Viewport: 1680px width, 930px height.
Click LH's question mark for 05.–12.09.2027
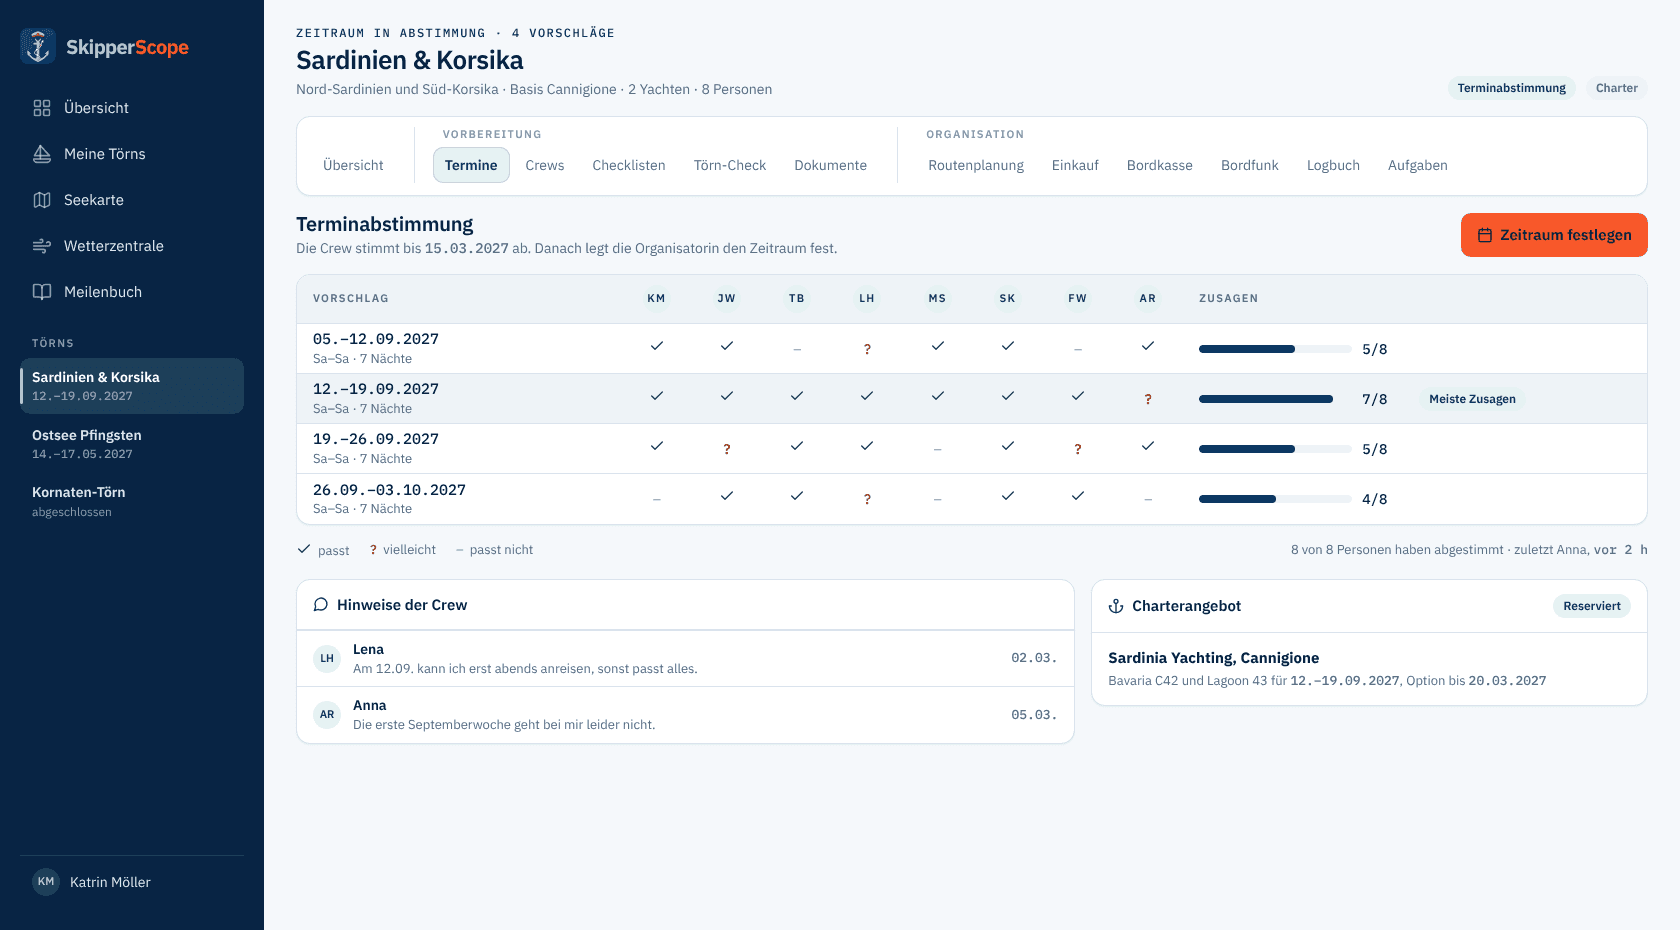pos(867,349)
